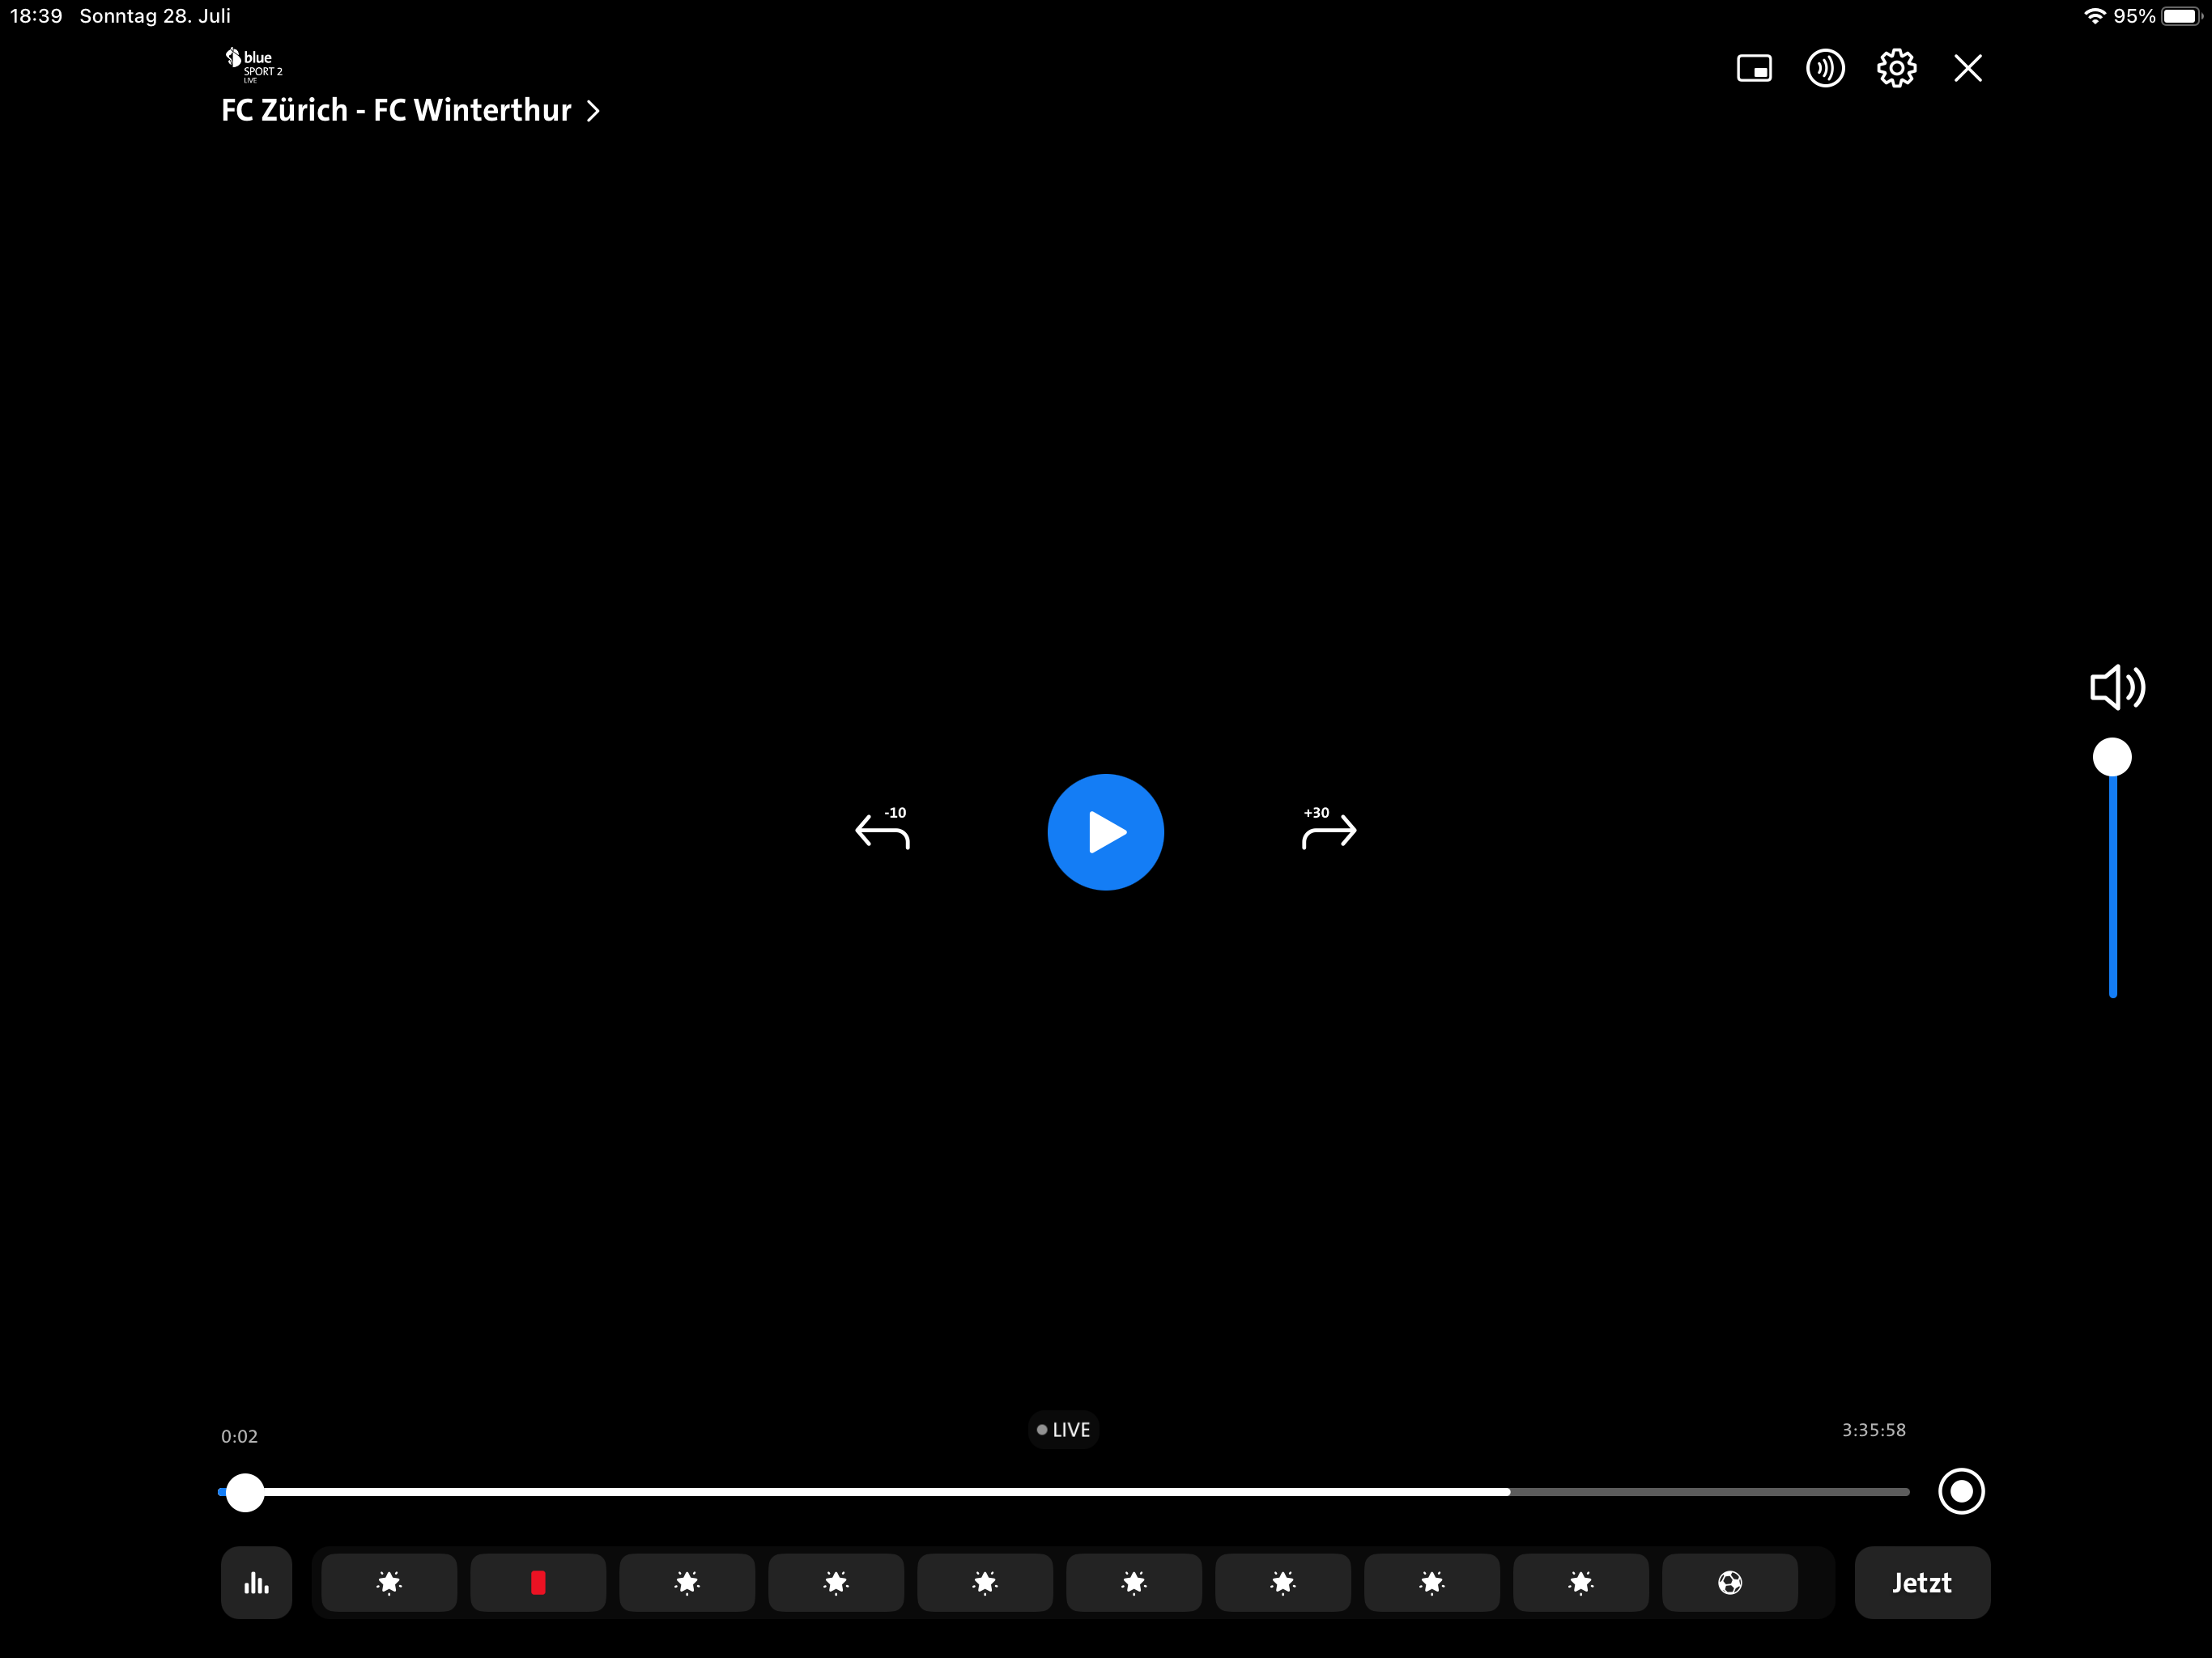The width and height of the screenshot is (2212, 1658).
Task: Skip forward 30 seconds
Action: click(1329, 830)
